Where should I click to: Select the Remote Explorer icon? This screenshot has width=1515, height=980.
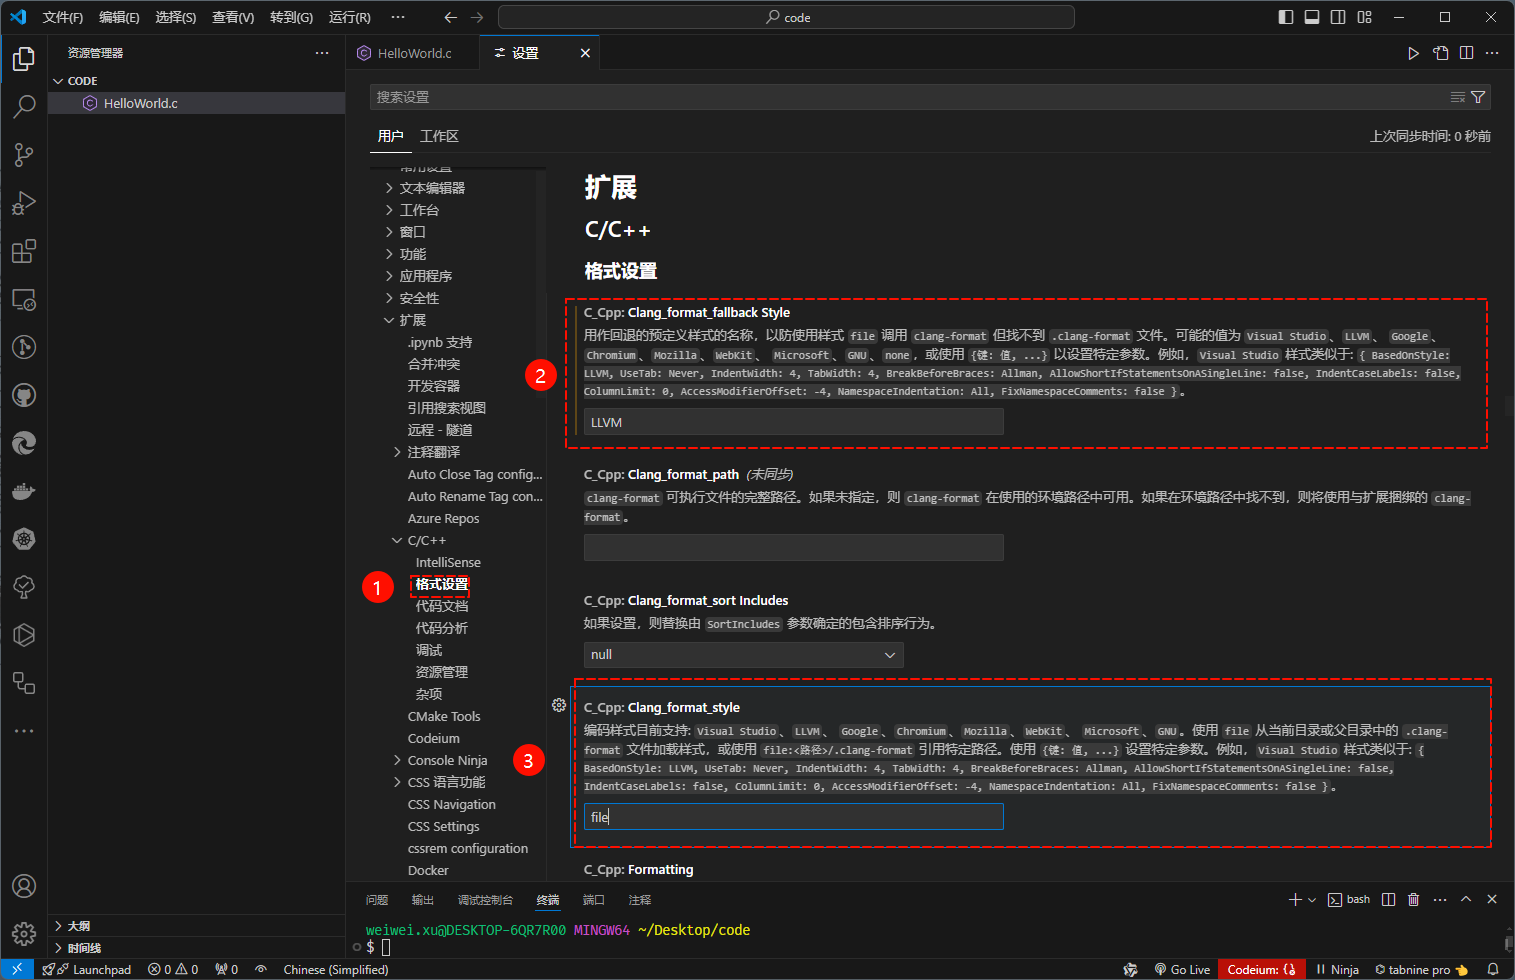24,299
